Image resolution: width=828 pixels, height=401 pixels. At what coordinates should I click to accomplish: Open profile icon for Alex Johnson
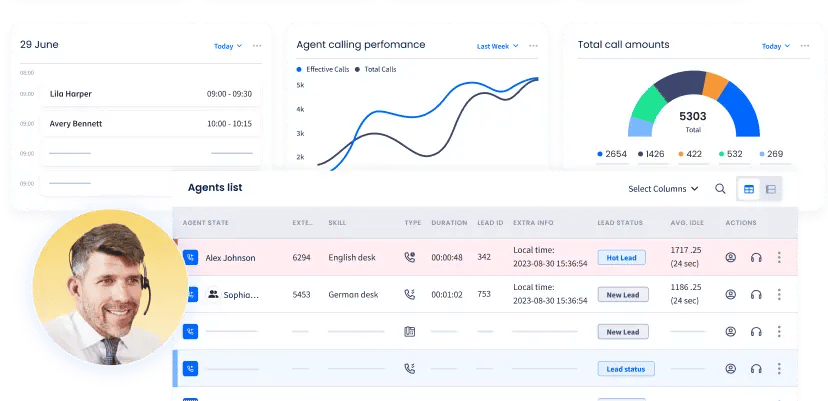pos(730,257)
